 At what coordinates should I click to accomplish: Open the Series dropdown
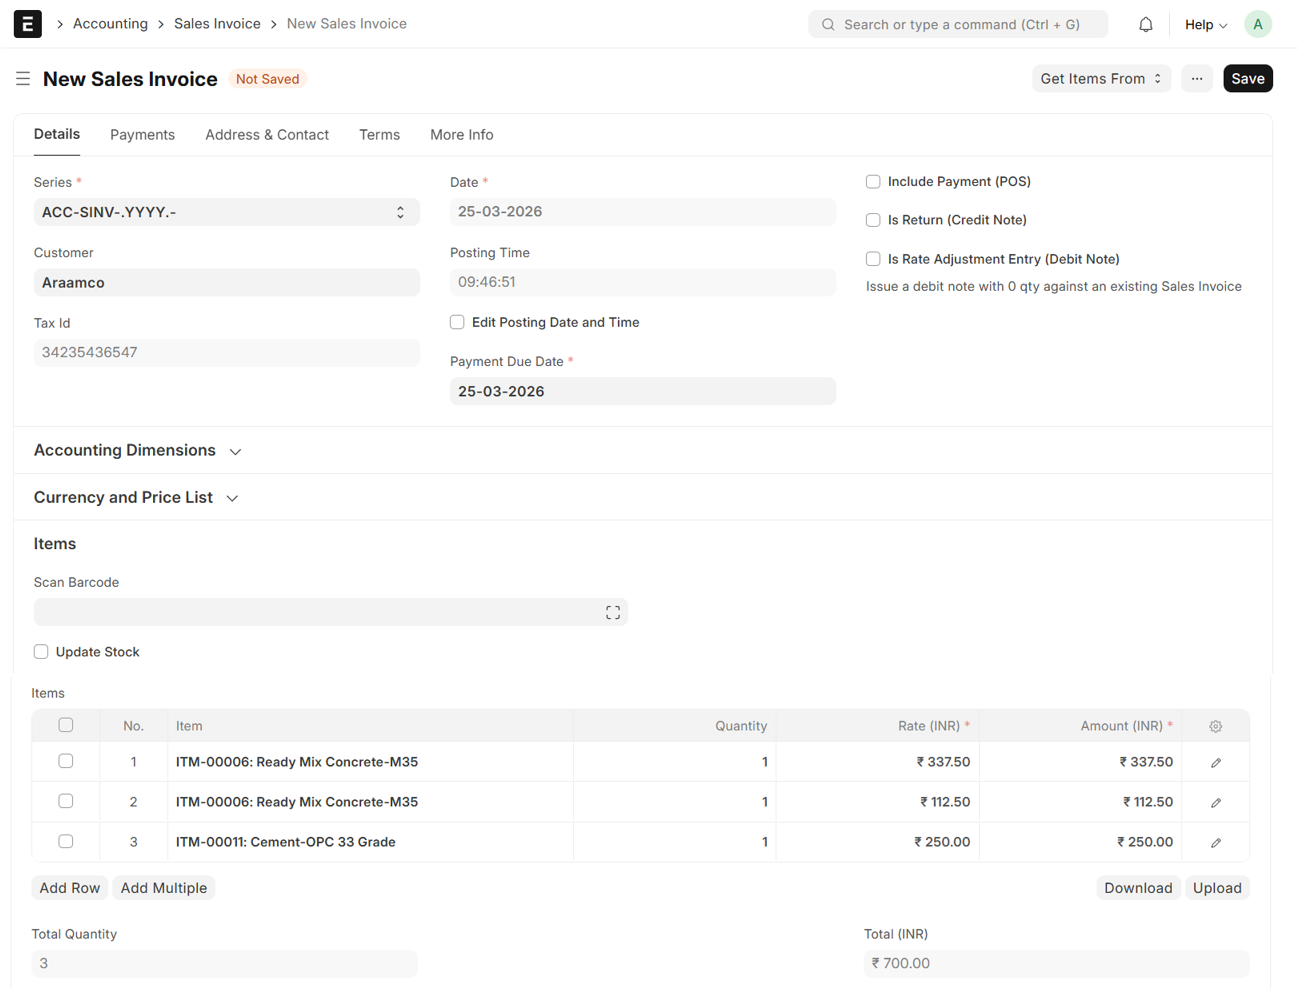pyautogui.click(x=226, y=212)
